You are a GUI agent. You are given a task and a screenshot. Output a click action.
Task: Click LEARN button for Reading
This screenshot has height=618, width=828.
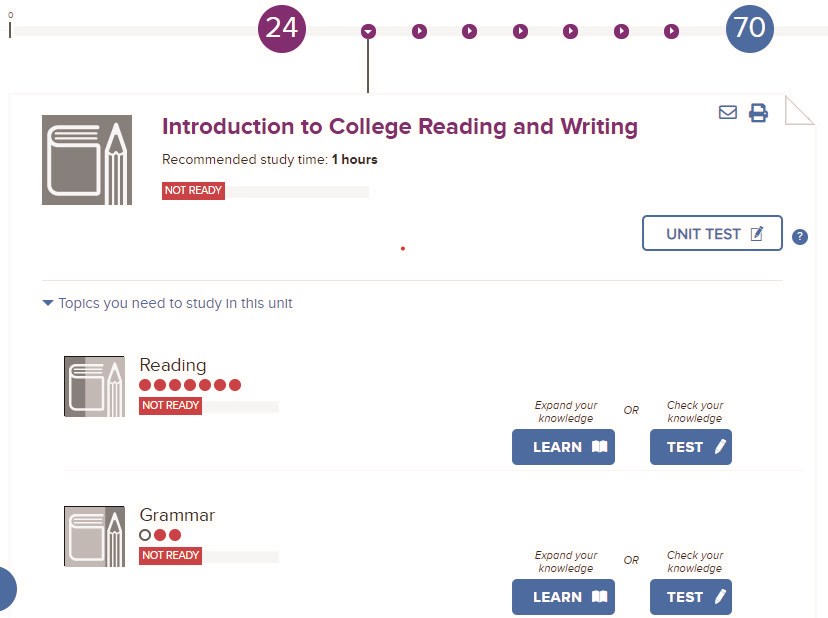click(563, 447)
